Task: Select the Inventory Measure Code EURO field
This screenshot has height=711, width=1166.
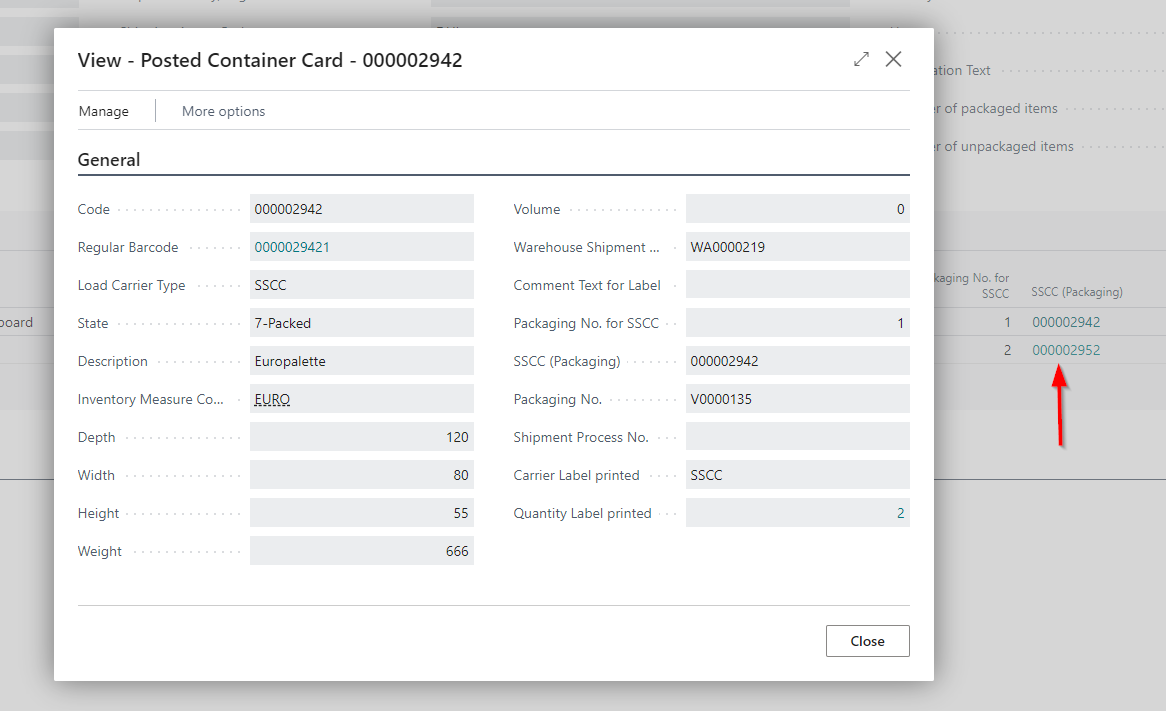Action: (361, 399)
